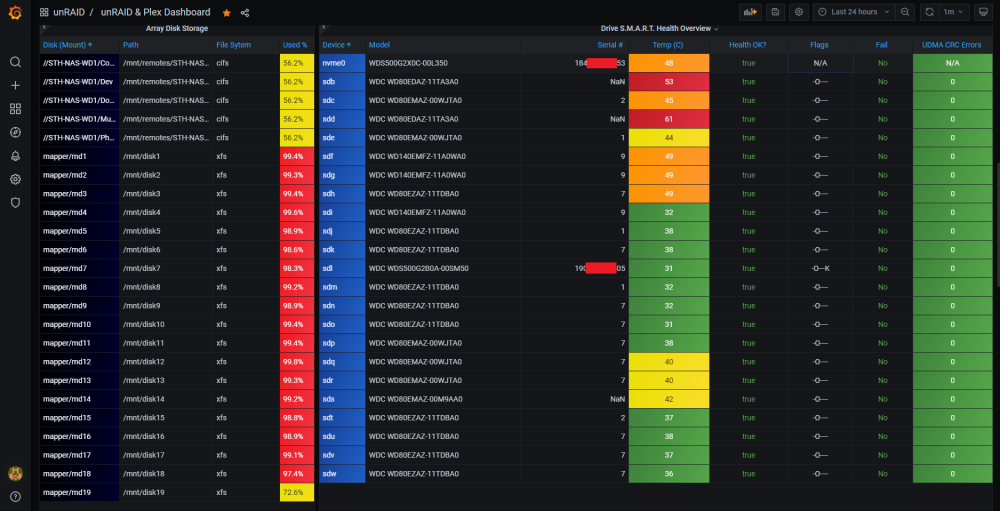The image size is (1000, 511).
Task: Click the N/A flags cell for nvme0
Action: click(x=820, y=63)
